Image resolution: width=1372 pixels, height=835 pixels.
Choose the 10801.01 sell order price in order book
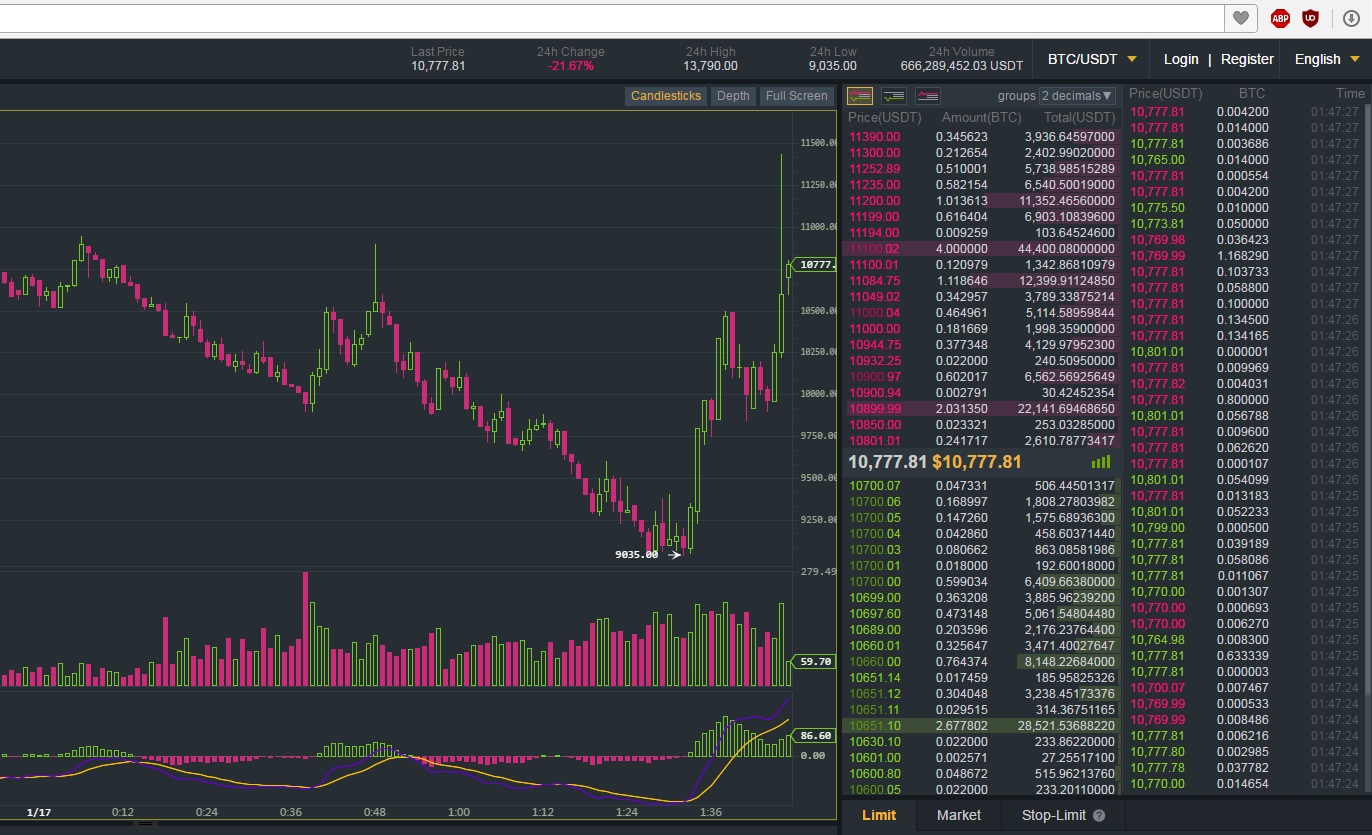[875, 441]
